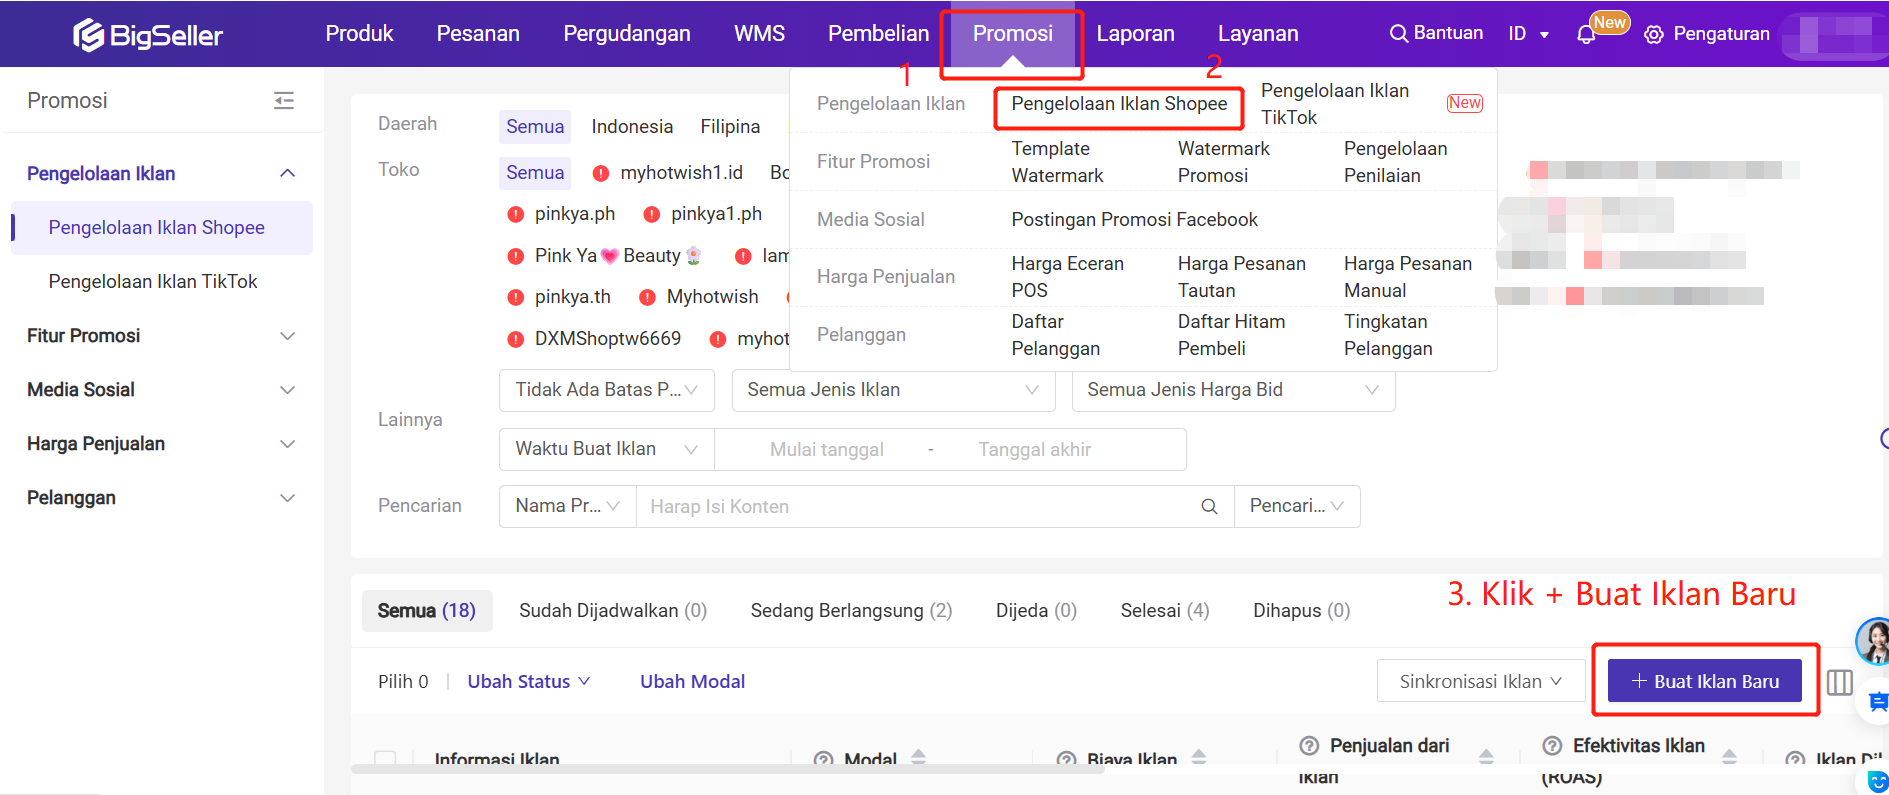Open Nama Pr... search type dropdown
Viewport: 1889px width, 795px height.
click(567, 506)
